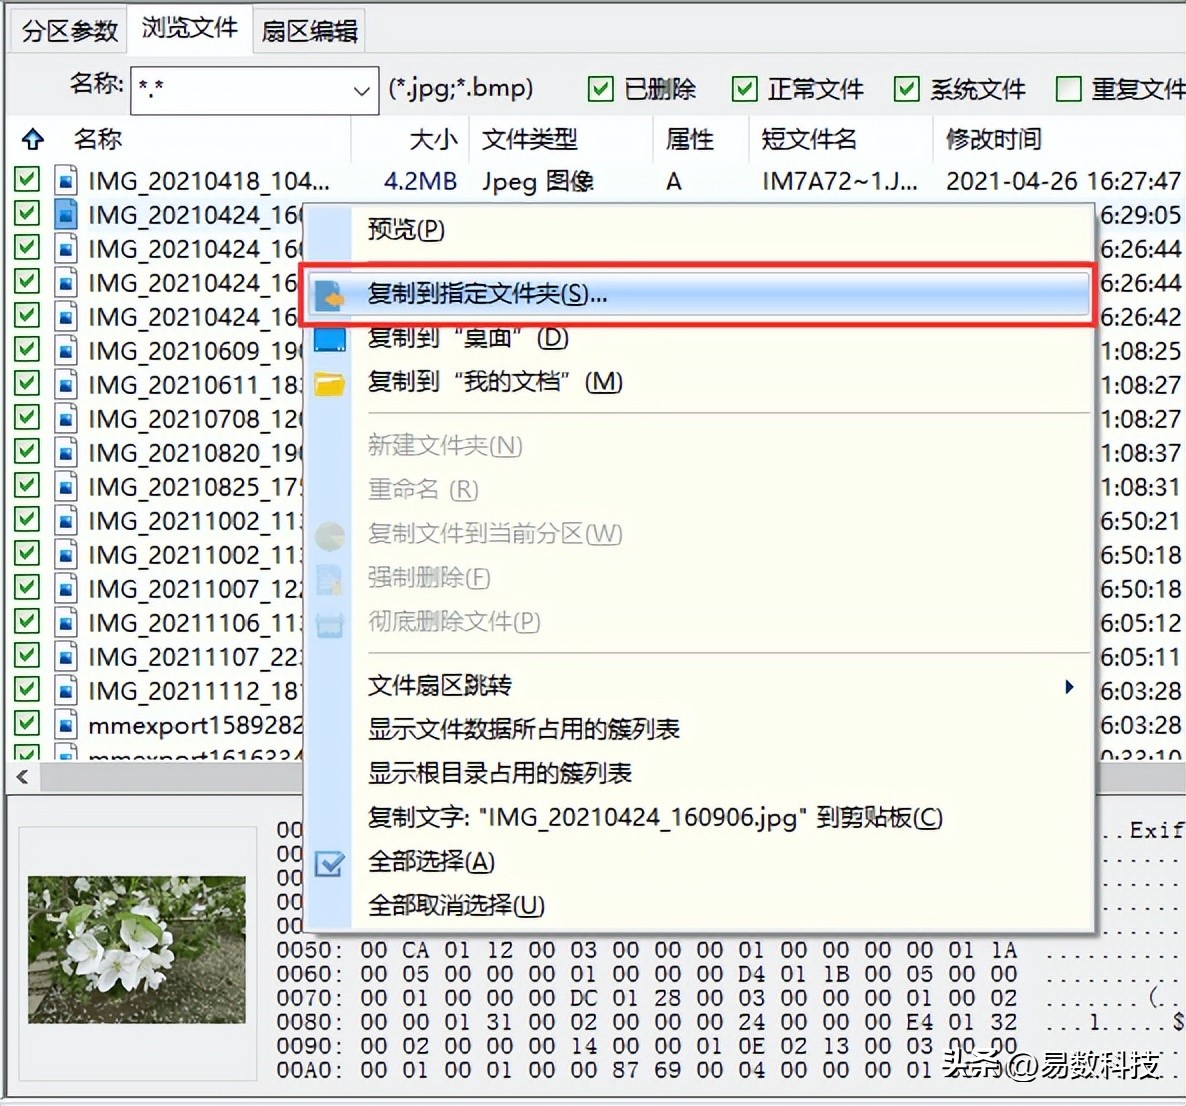Uncheck the 已删除 filter checkbox
Screen dimensions: 1186x1106
point(600,89)
